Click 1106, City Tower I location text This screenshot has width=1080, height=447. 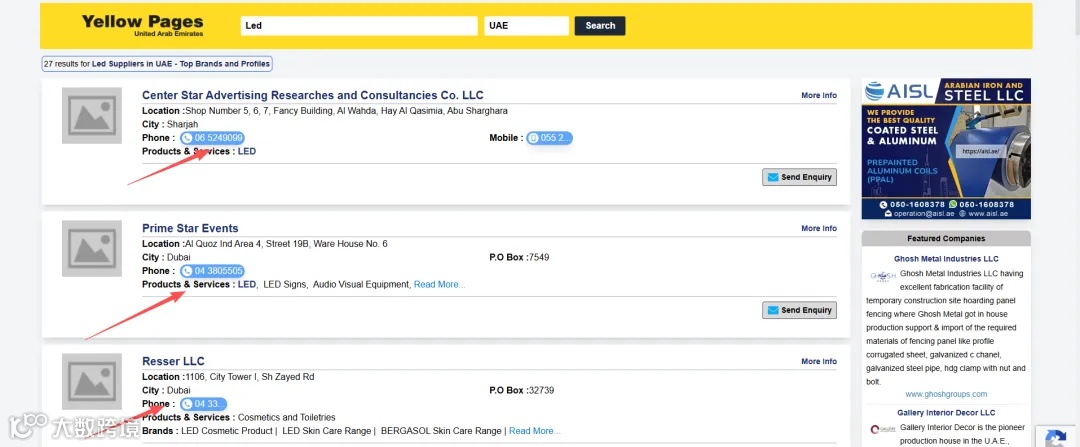pyautogui.click(x=250, y=377)
